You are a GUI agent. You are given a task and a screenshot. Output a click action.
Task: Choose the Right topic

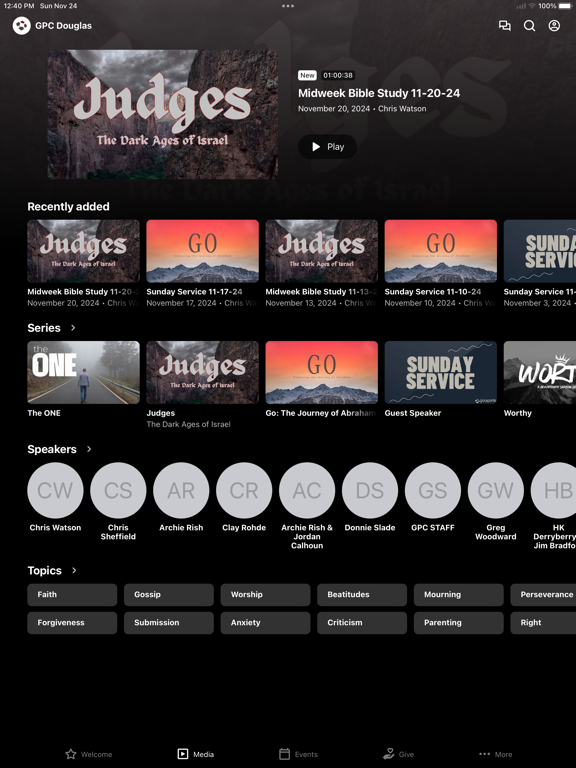click(543, 623)
